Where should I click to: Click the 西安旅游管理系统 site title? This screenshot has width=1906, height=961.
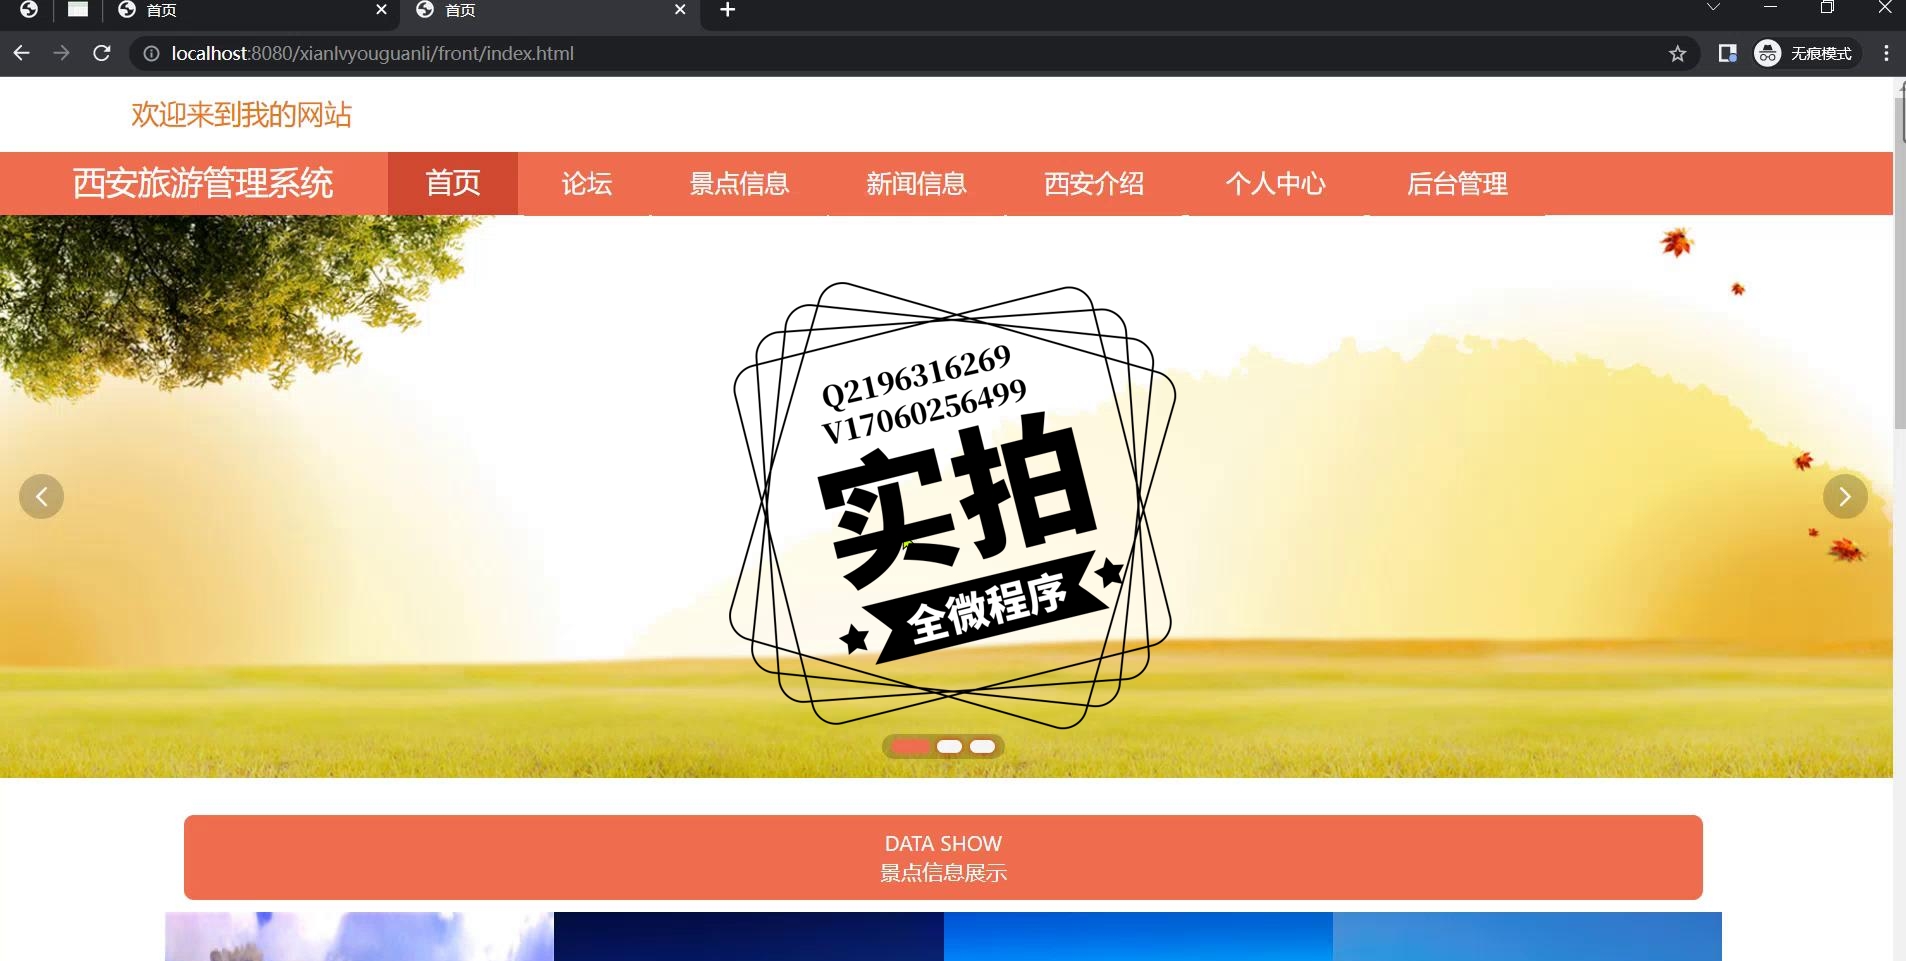pyautogui.click(x=203, y=184)
